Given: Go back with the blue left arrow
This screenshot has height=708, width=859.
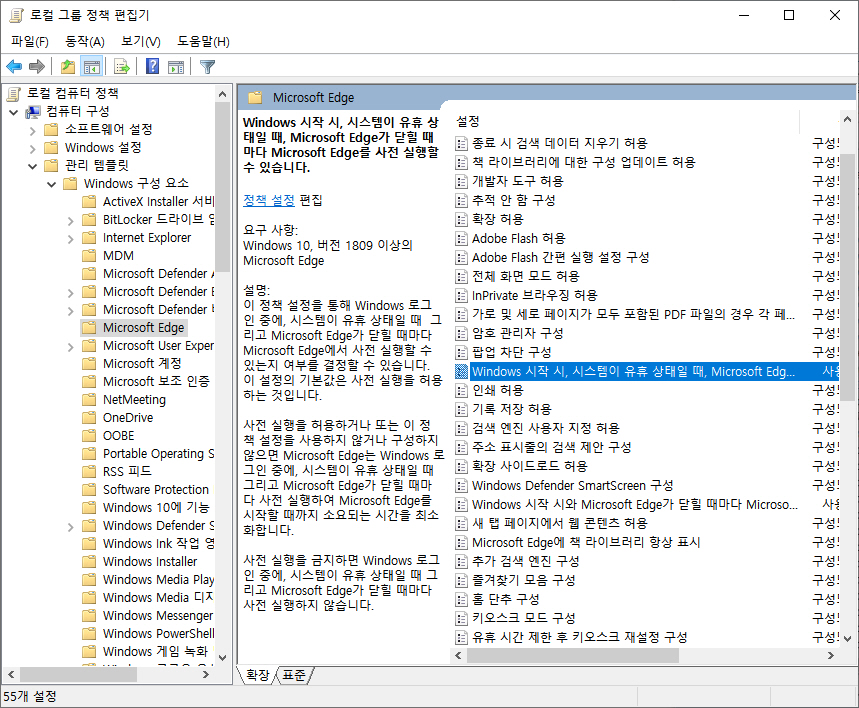Looking at the screenshot, I should [14, 67].
